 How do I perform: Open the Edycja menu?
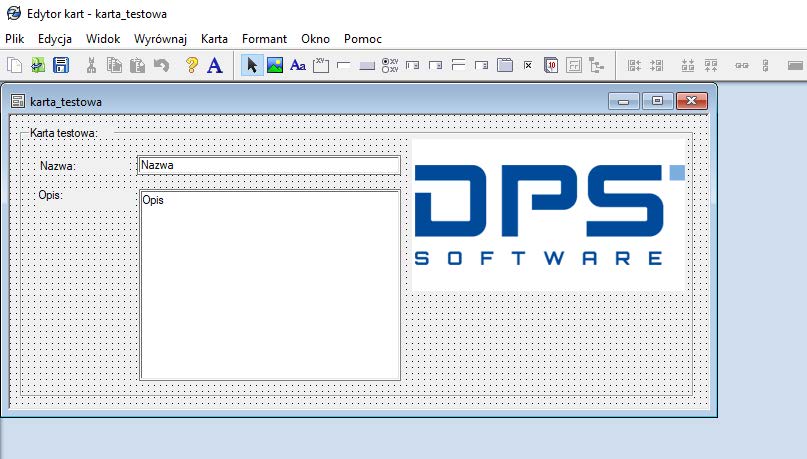[x=55, y=39]
